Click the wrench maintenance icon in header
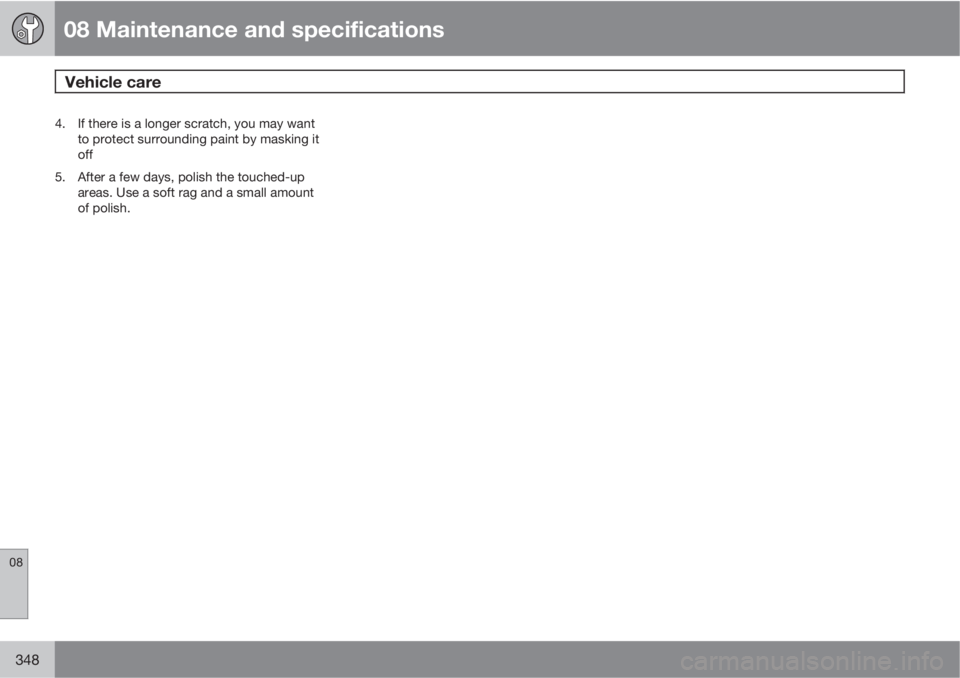The width and height of the screenshot is (960, 678). 28,29
